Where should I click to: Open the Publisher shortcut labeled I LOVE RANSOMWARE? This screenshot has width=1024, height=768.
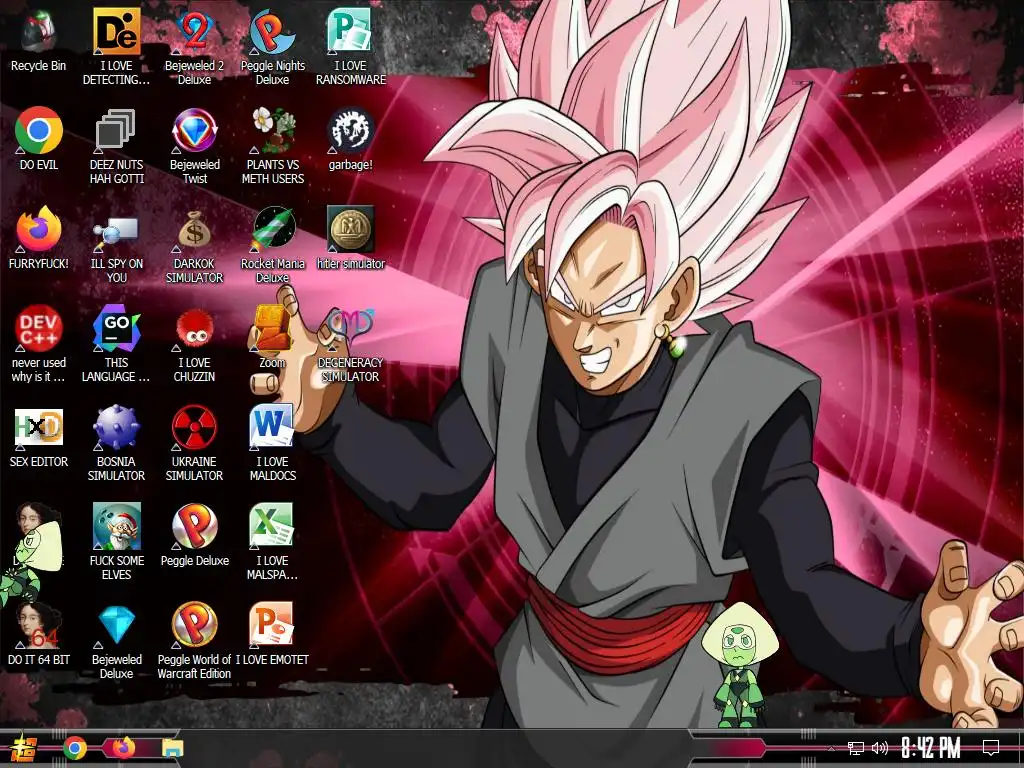[351, 48]
